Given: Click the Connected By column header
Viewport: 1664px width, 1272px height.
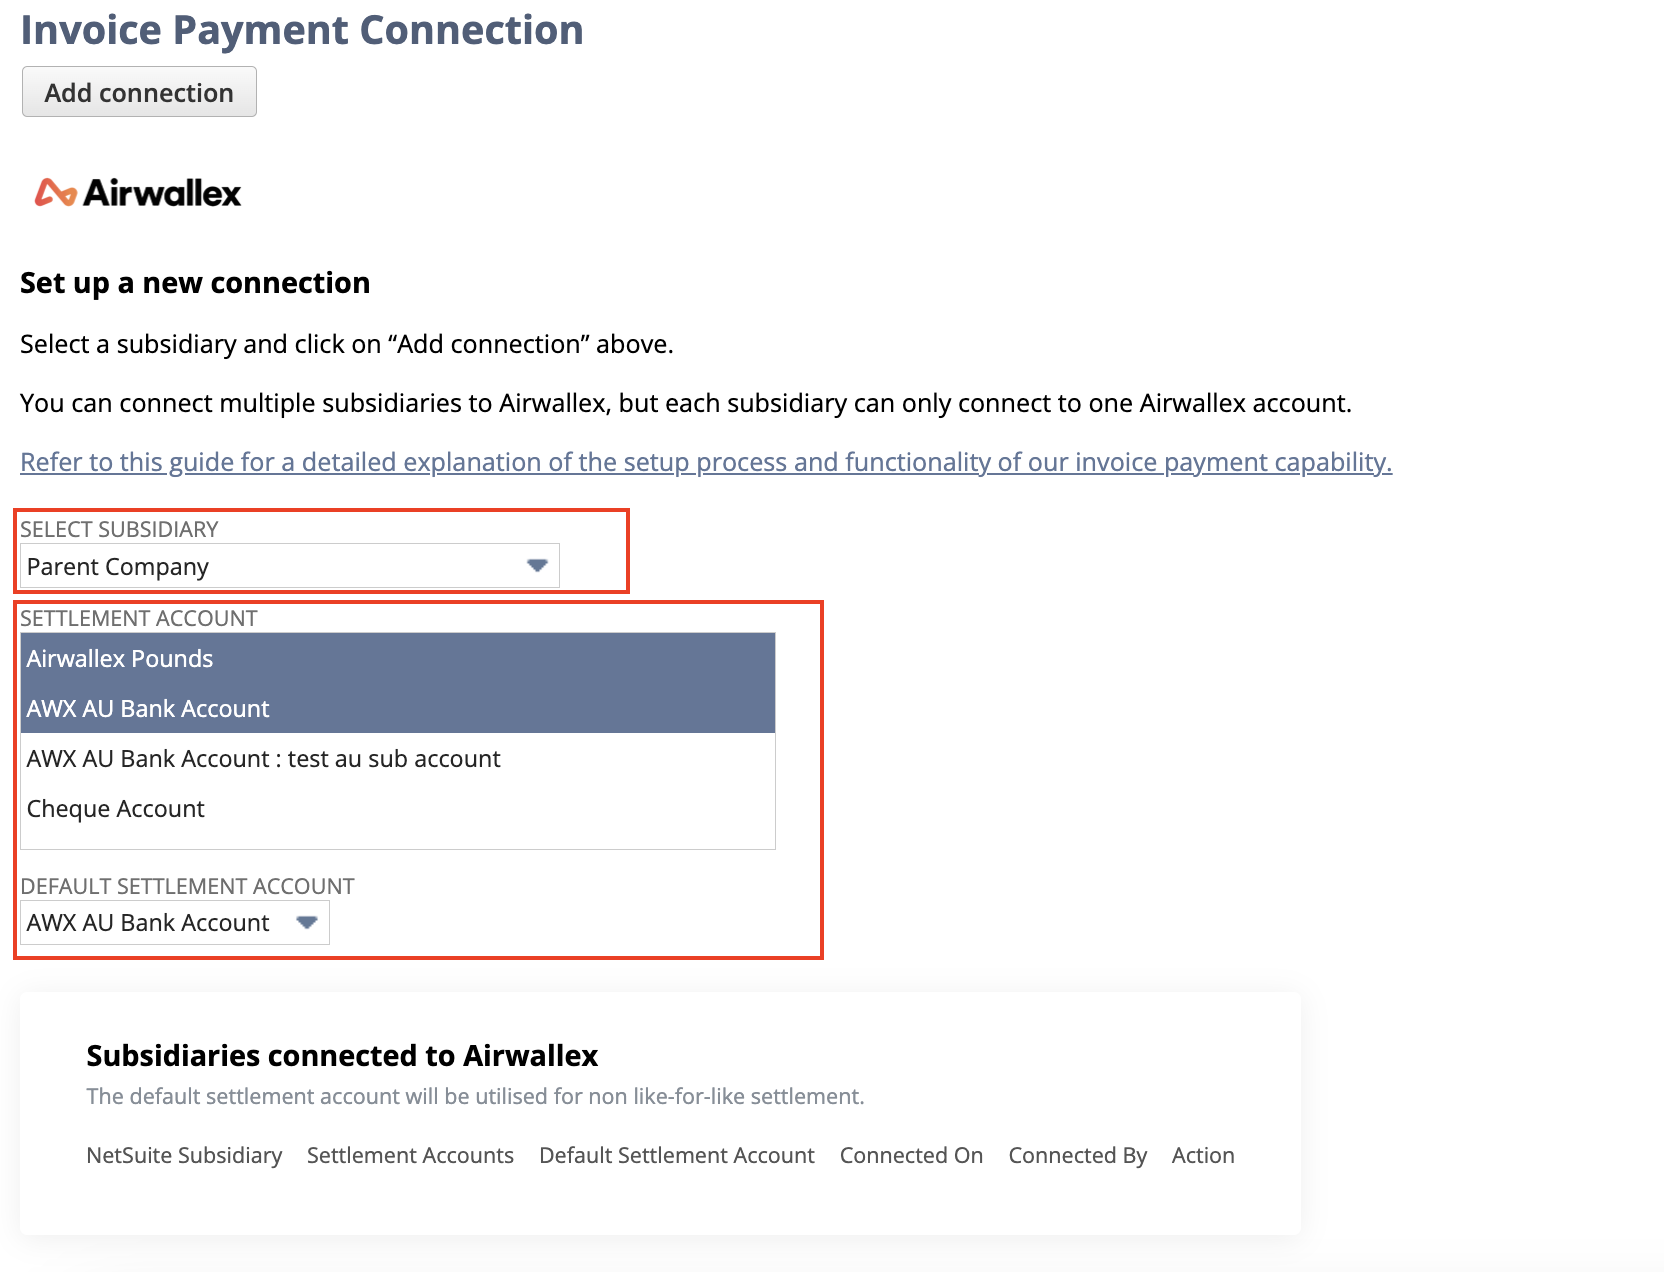Looking at the screenshot, I should click(1077, 1155).
